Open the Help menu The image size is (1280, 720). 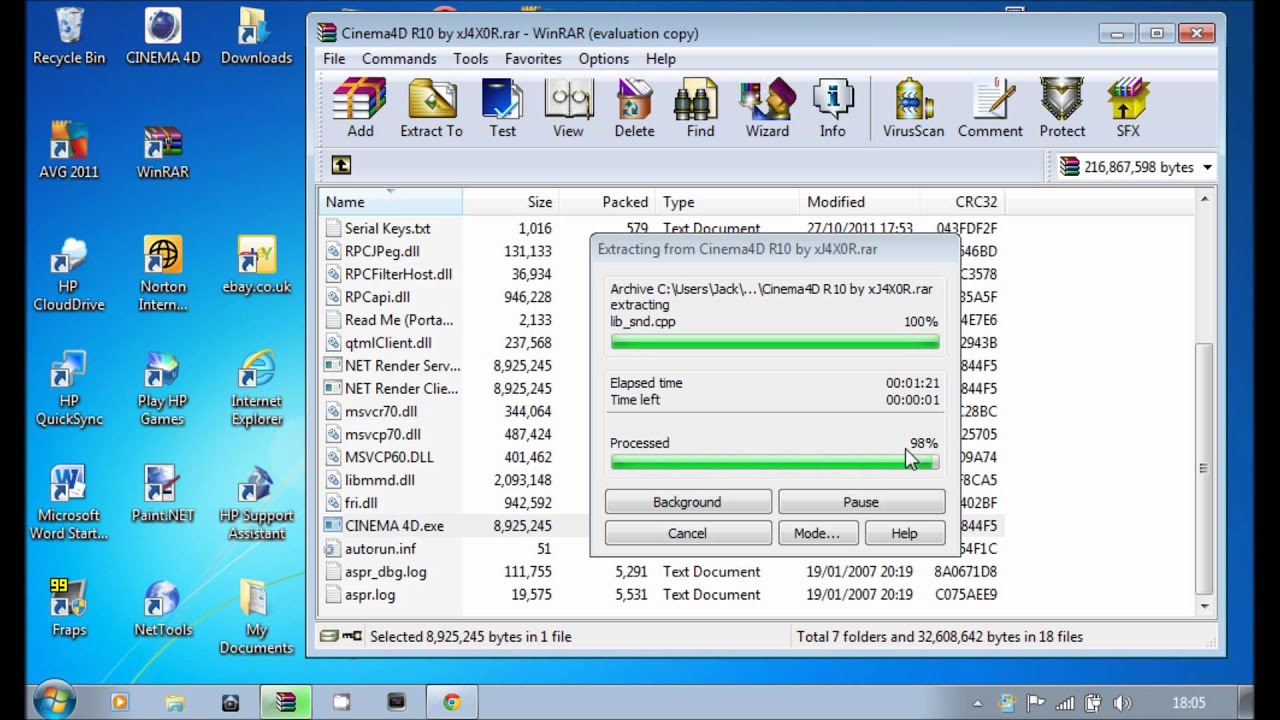point(660,59)
